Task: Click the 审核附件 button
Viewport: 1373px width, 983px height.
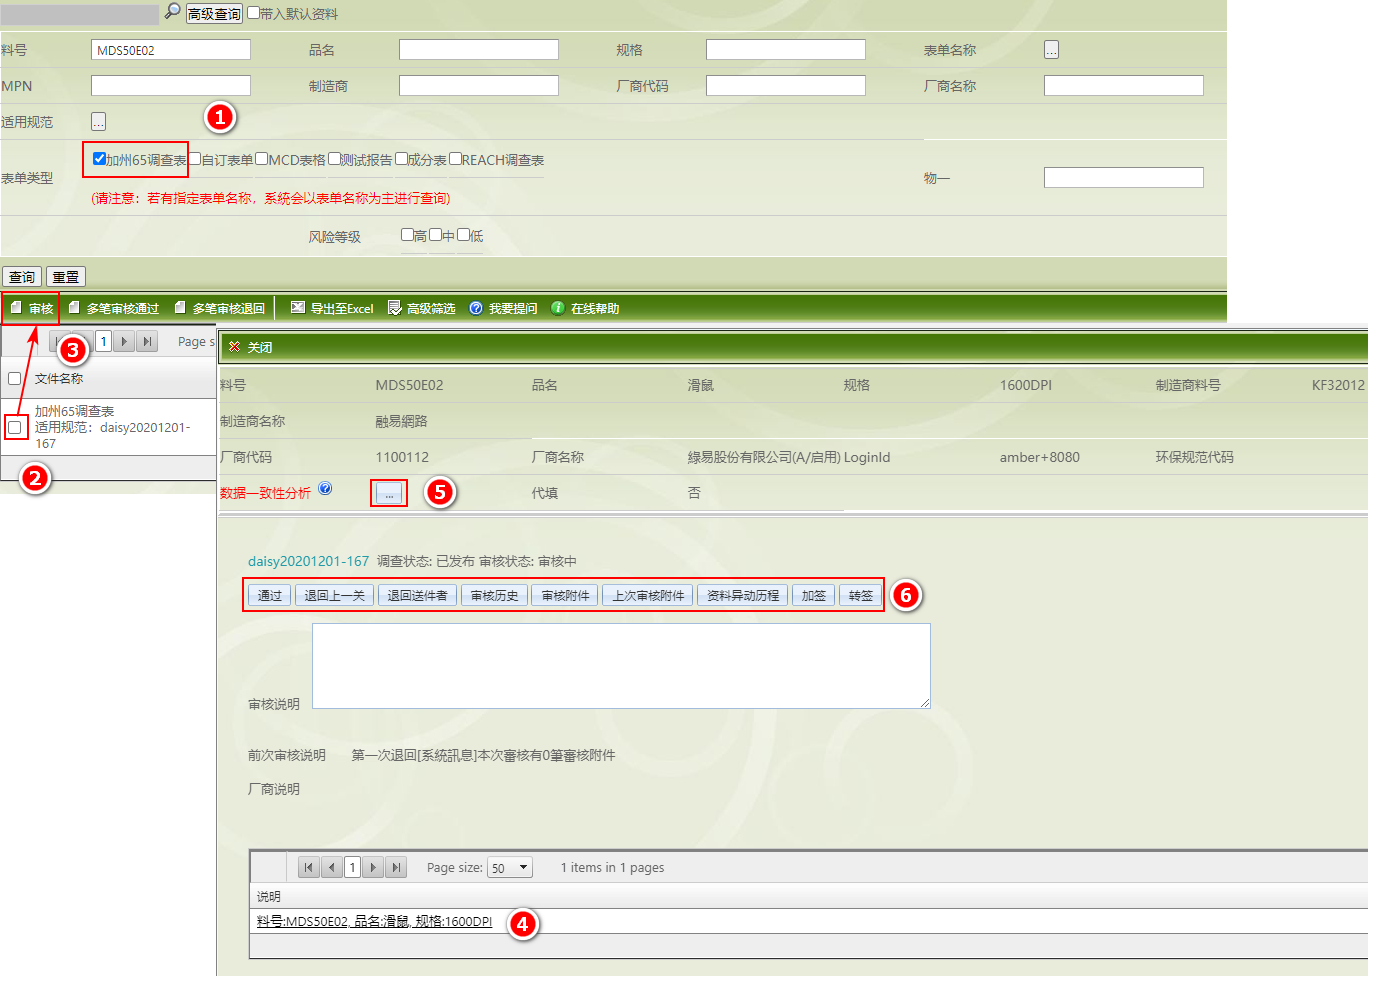Action: tap(565, 595)
